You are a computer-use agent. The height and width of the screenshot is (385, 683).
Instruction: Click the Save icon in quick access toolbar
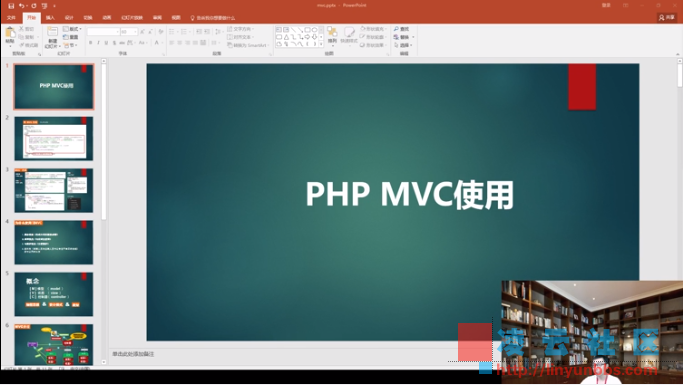pos(11,6)
